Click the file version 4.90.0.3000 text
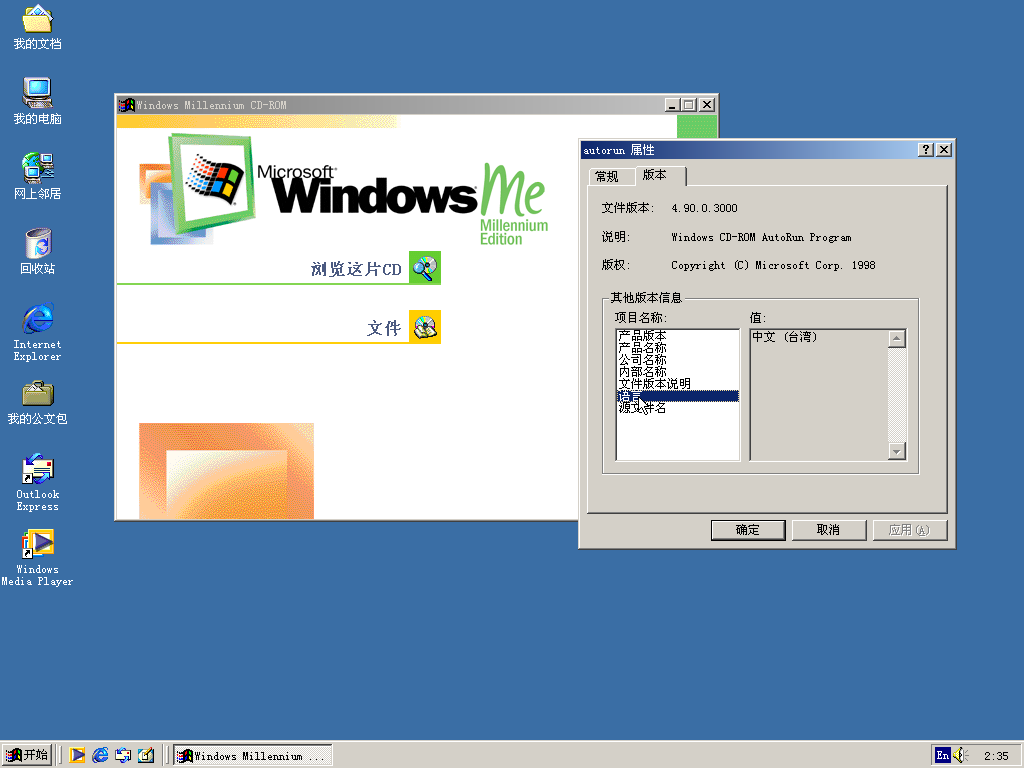Image resolution: width=1024 pixels, height=768 pixels. pyautogui.click(x=705, y=208)
